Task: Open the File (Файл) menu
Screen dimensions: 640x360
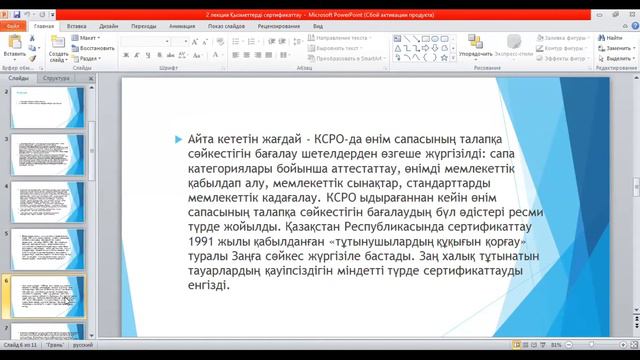Action: (x=13, y=26)
